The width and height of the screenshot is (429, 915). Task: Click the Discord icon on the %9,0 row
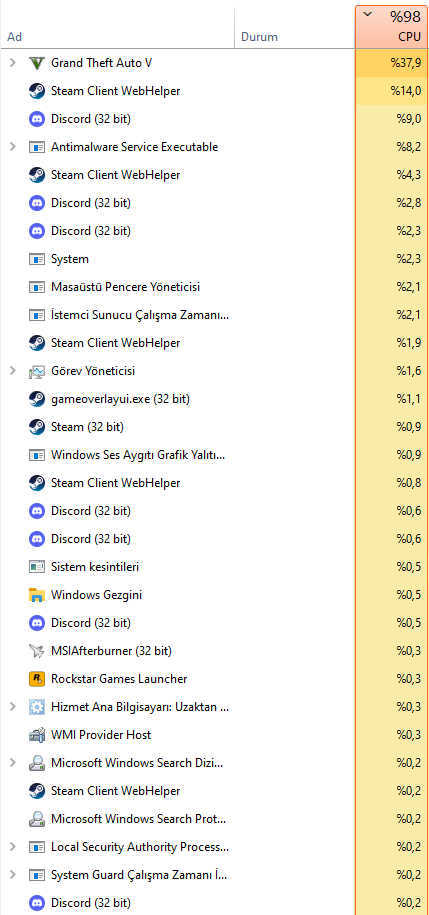(x=37, y=119)
